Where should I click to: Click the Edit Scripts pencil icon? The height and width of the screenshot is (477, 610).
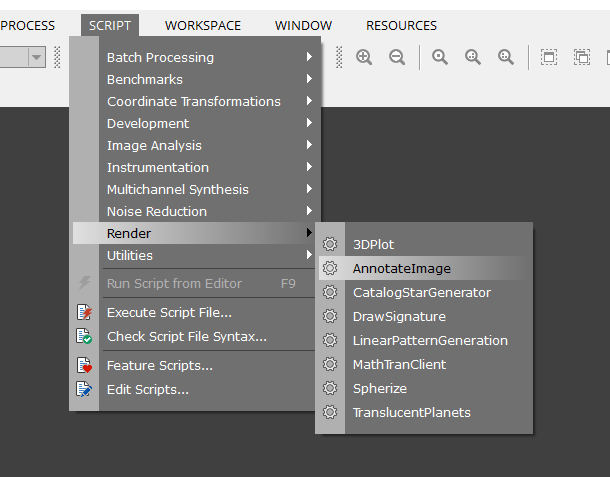tap(85, 390)
